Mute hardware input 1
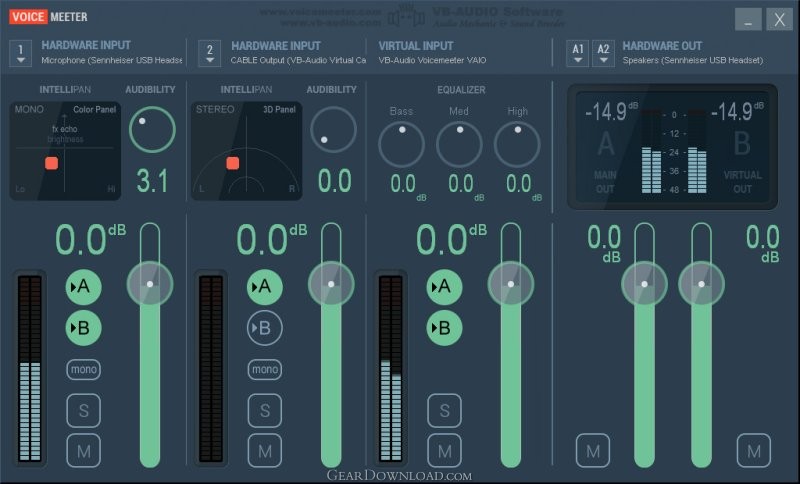The image size is (800, 484). (84, 451)
